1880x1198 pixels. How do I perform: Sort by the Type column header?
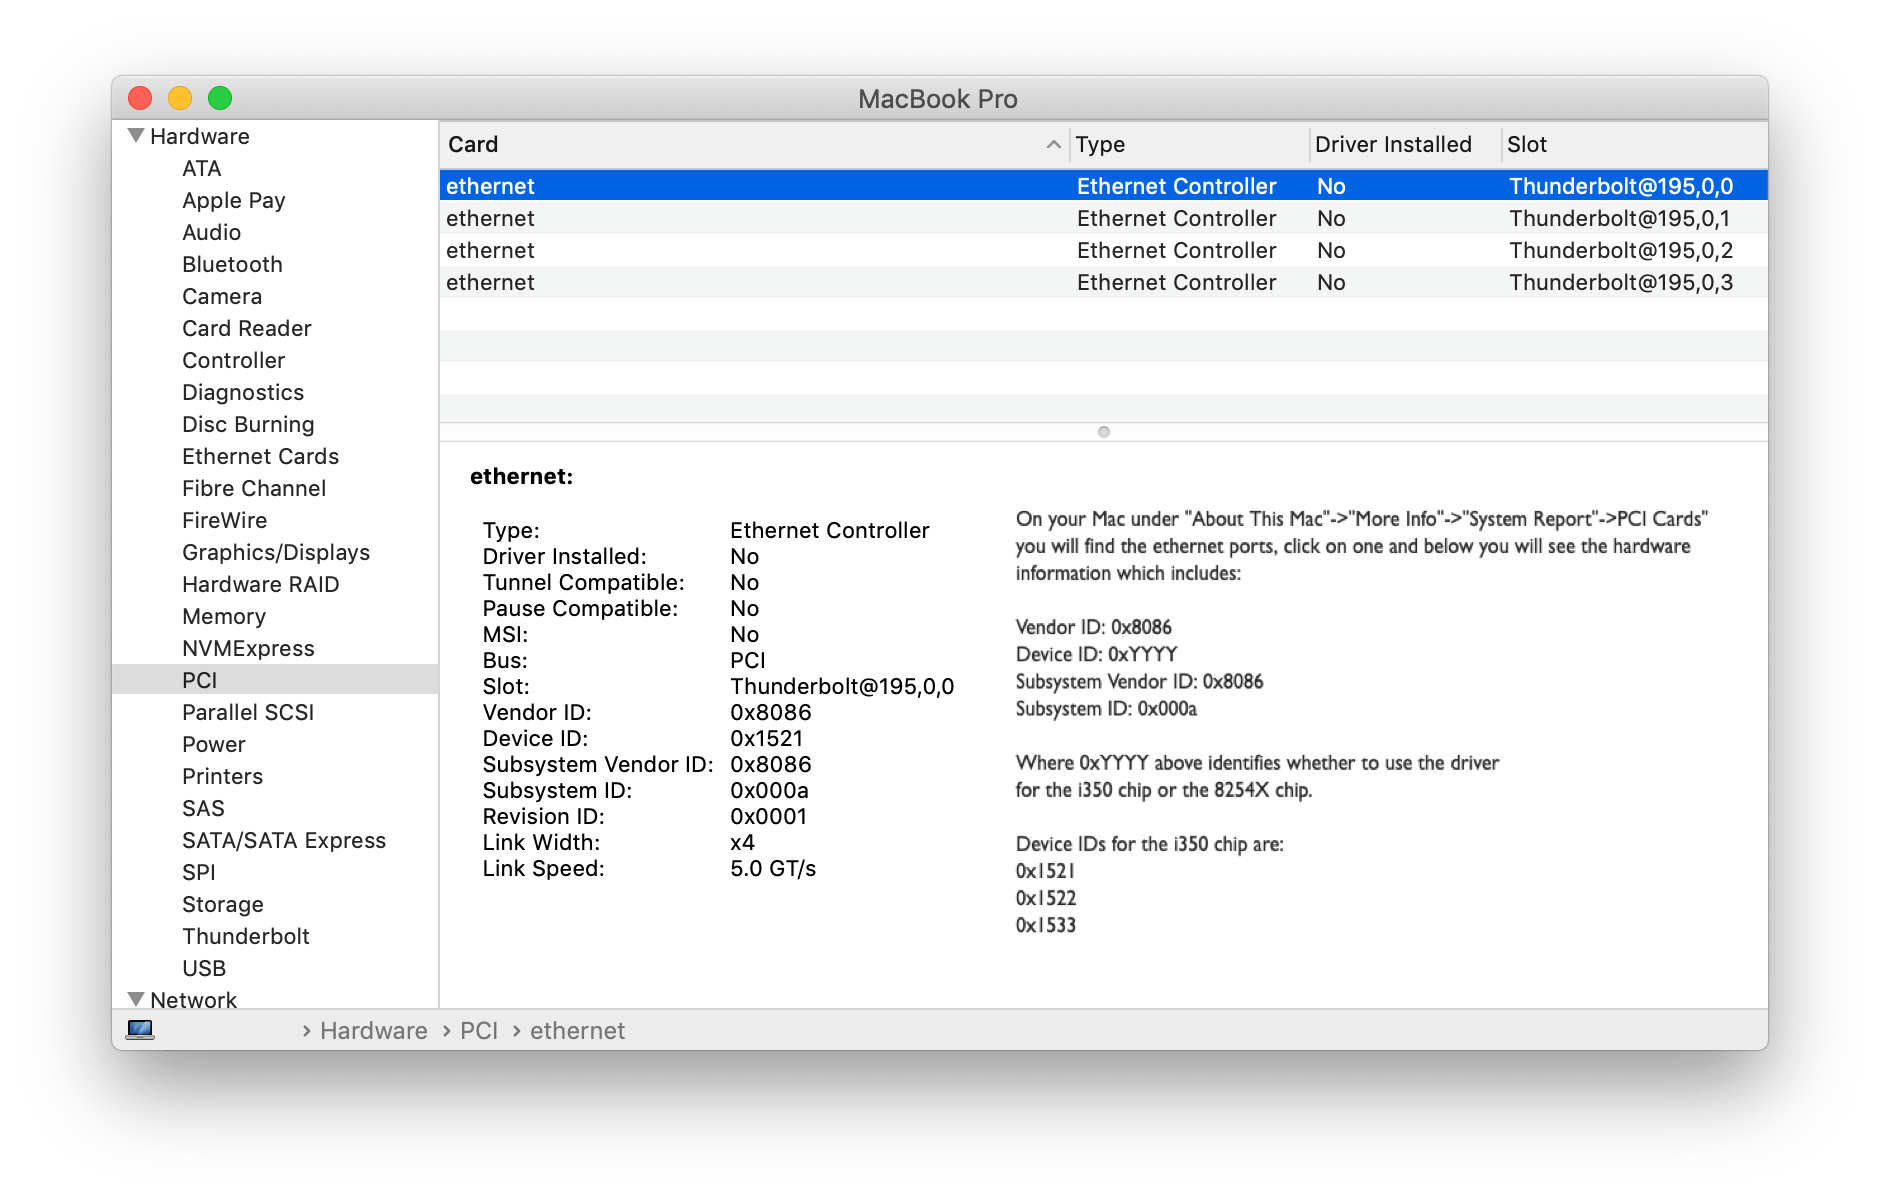click(1190, 144)
